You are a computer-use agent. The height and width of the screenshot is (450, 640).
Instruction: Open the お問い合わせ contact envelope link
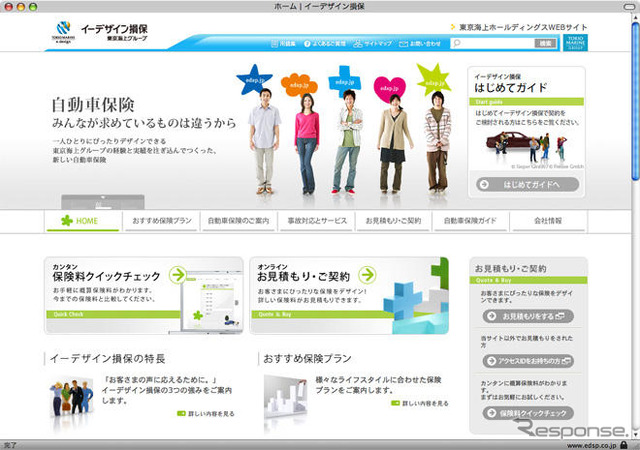[x=420, y=43]
